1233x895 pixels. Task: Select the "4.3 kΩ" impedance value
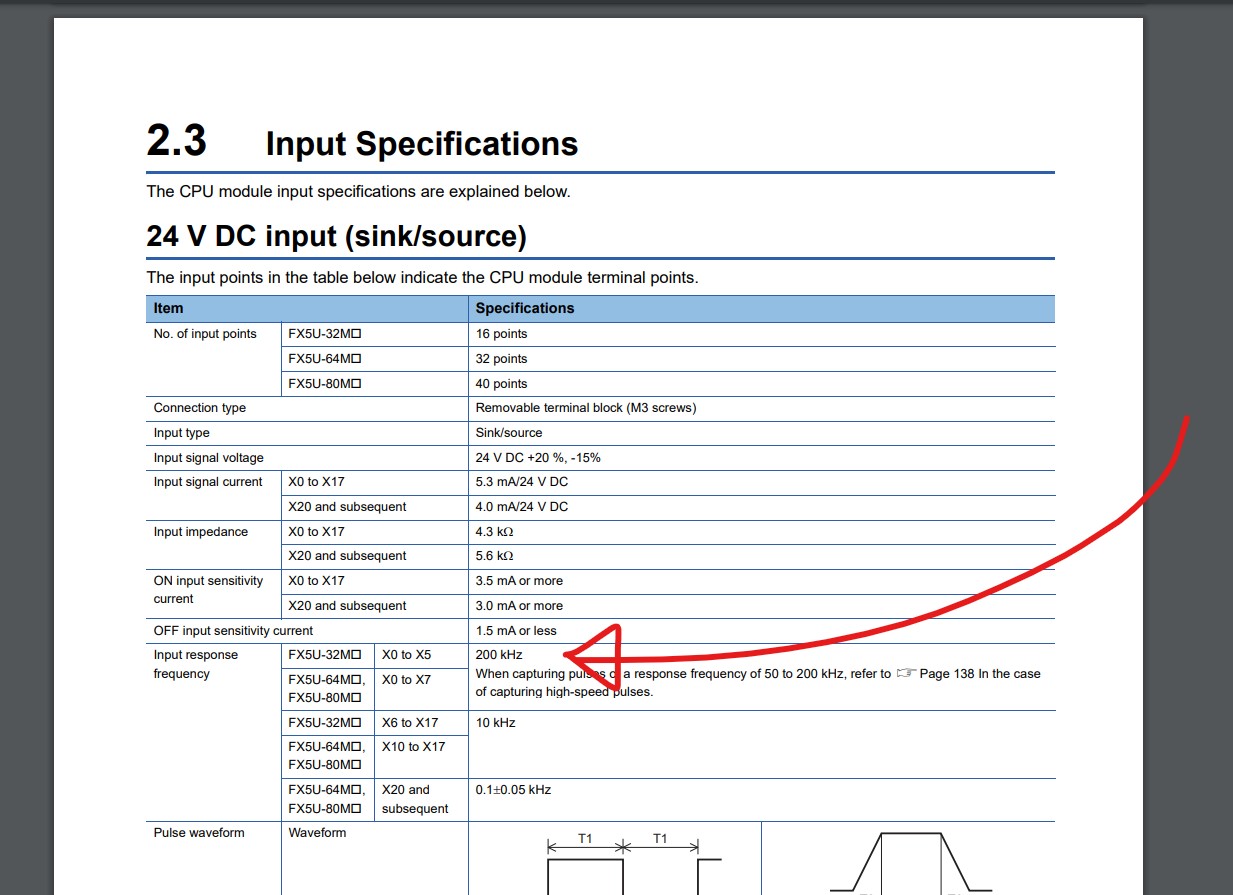(494, 532)
